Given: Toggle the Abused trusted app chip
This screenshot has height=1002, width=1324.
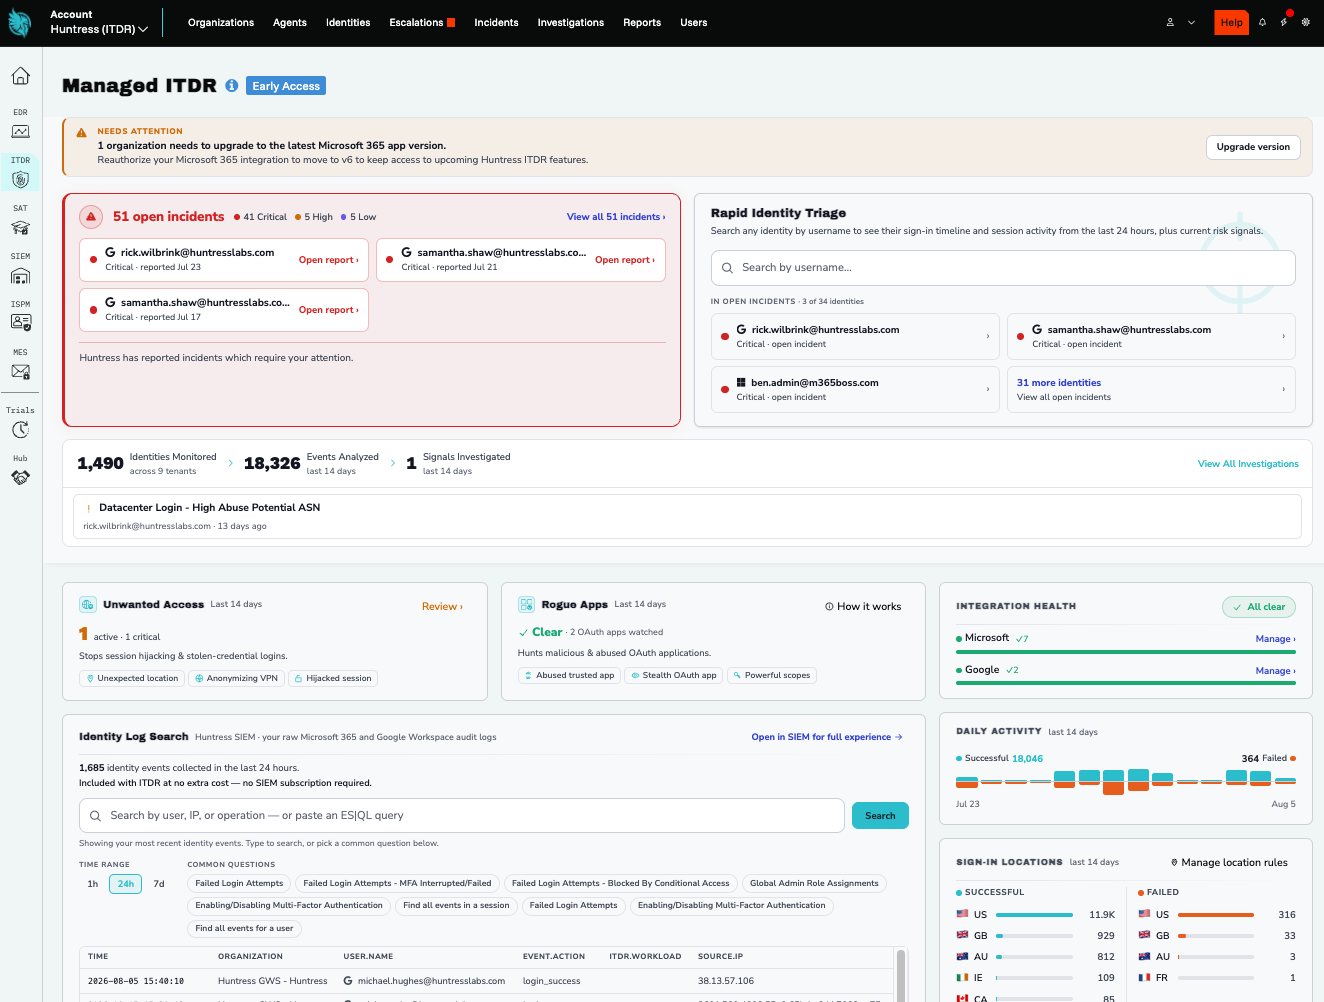Looking at the screenshot, I should [569, 675].
